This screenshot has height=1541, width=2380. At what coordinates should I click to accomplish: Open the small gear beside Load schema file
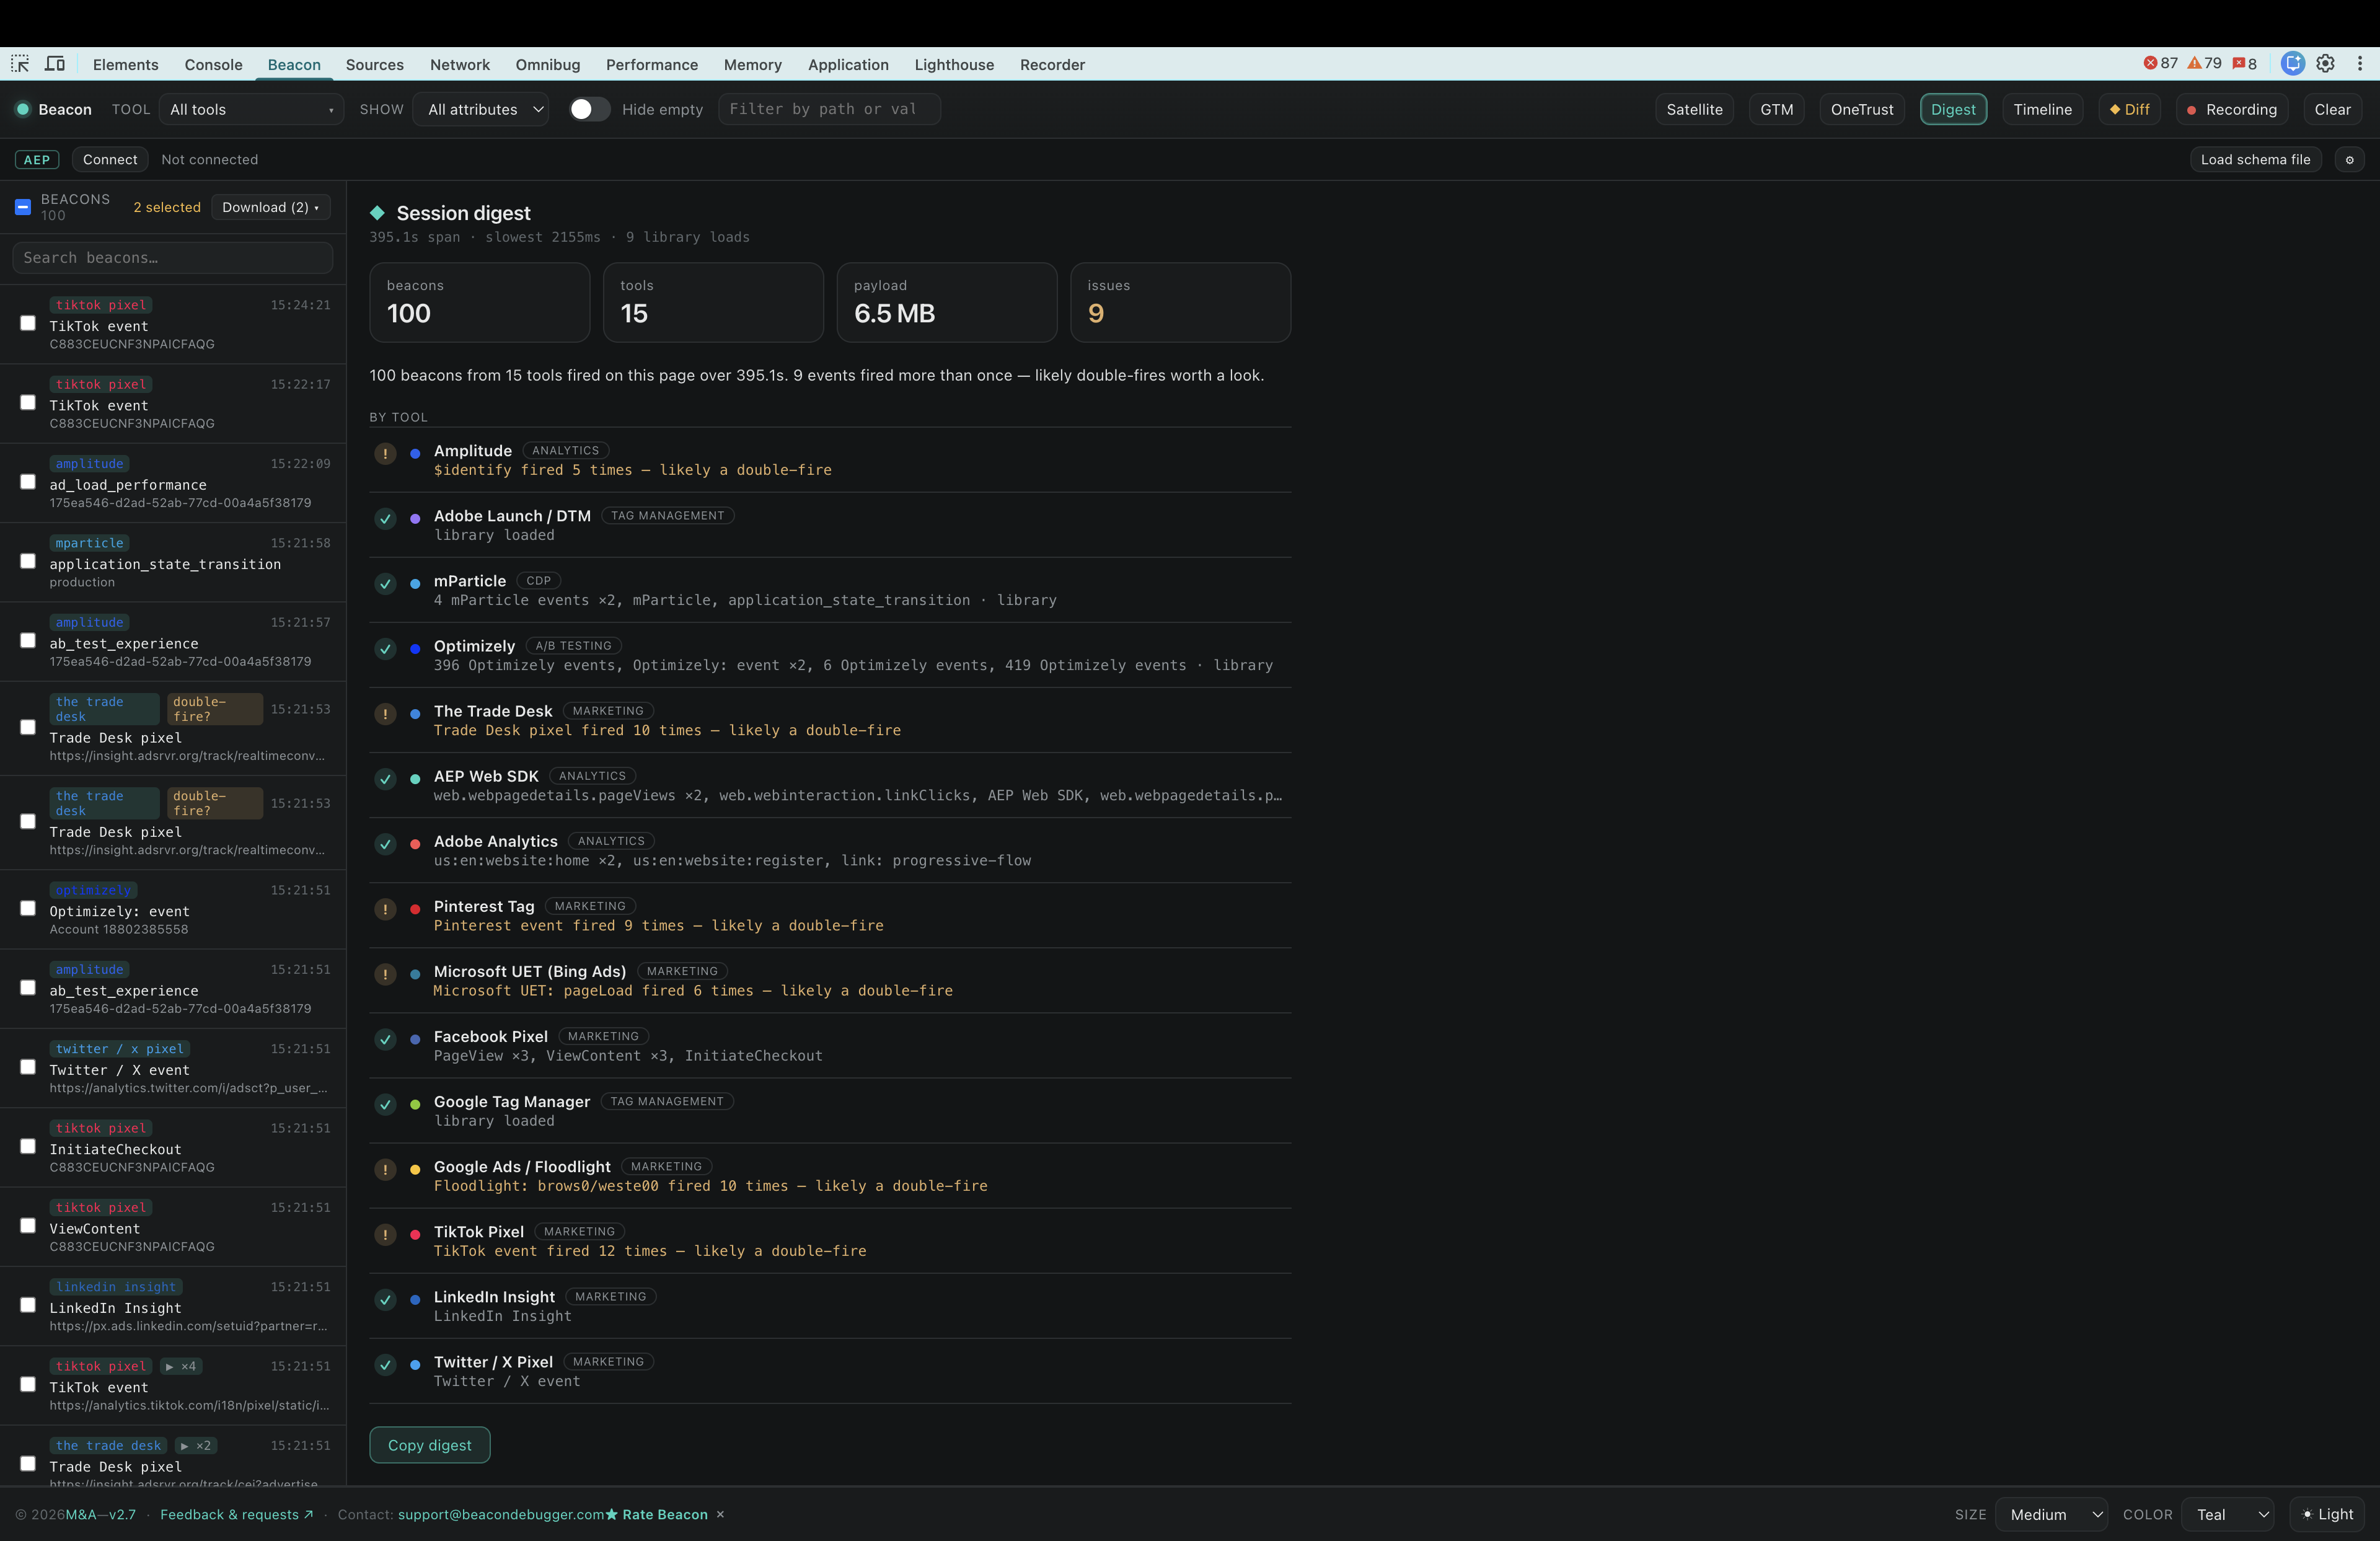pos(2349,160)
